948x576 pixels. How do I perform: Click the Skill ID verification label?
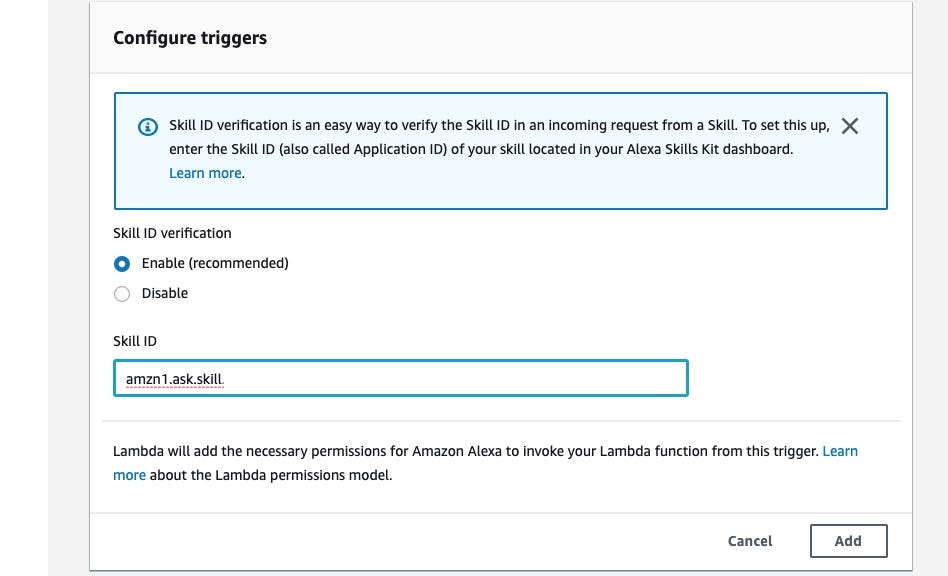pyautogui.click(x=172, y=233)
